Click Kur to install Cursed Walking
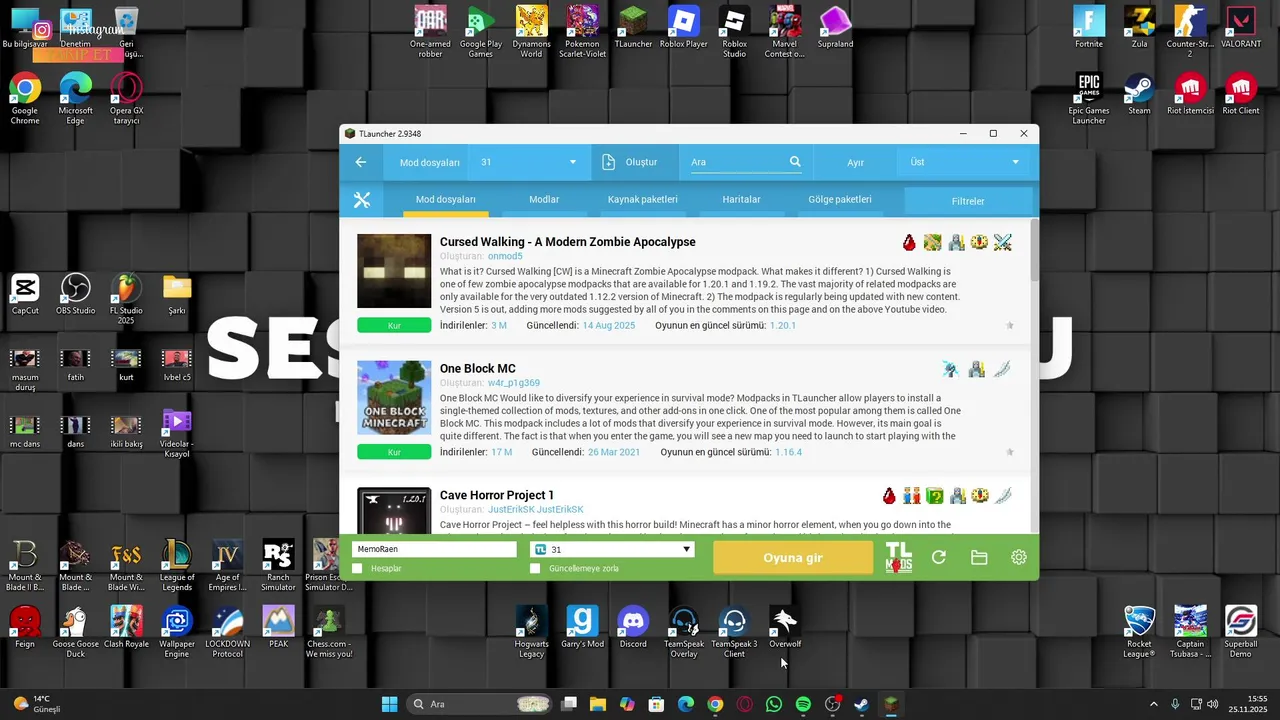Viewport: 1280px width, 720px height. click(x=394, y=325)
